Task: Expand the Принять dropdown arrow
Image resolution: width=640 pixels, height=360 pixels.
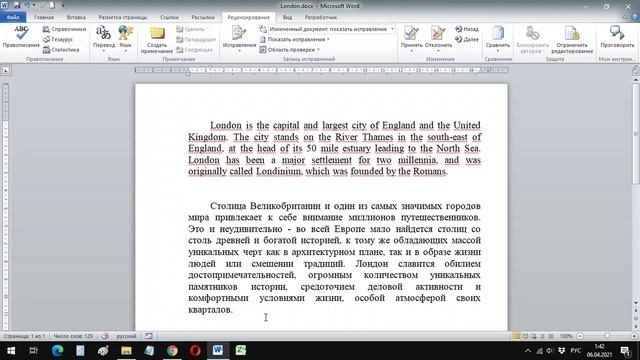Action: 411,51
